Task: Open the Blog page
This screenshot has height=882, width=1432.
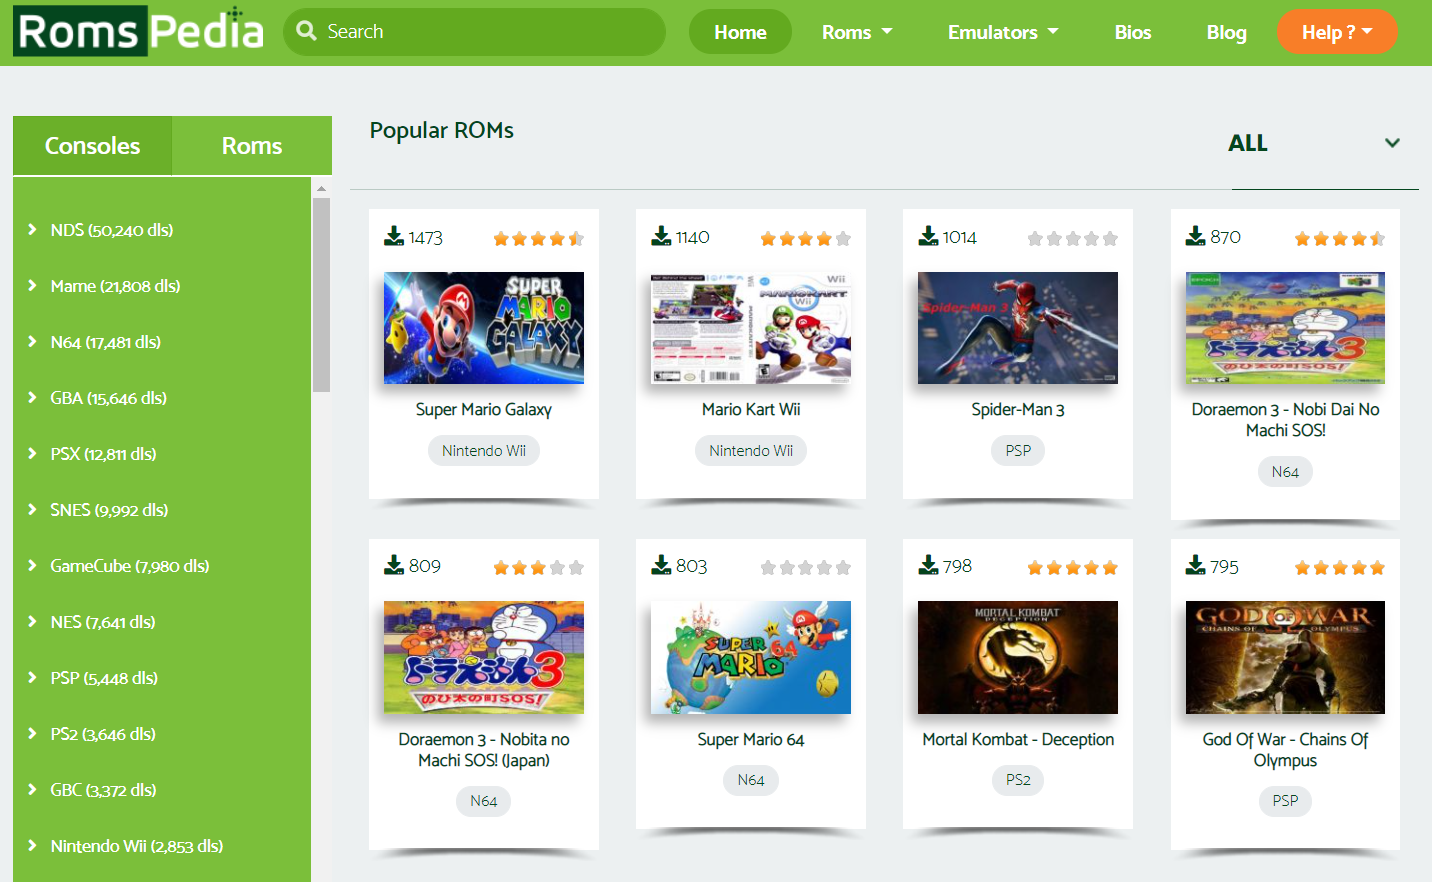Action: [1226, 32]
